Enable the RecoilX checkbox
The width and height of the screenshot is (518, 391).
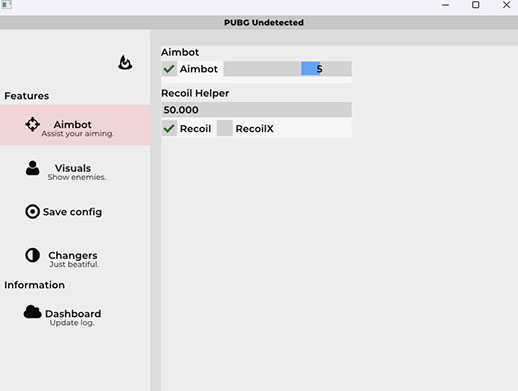click(x=225, y=128)
